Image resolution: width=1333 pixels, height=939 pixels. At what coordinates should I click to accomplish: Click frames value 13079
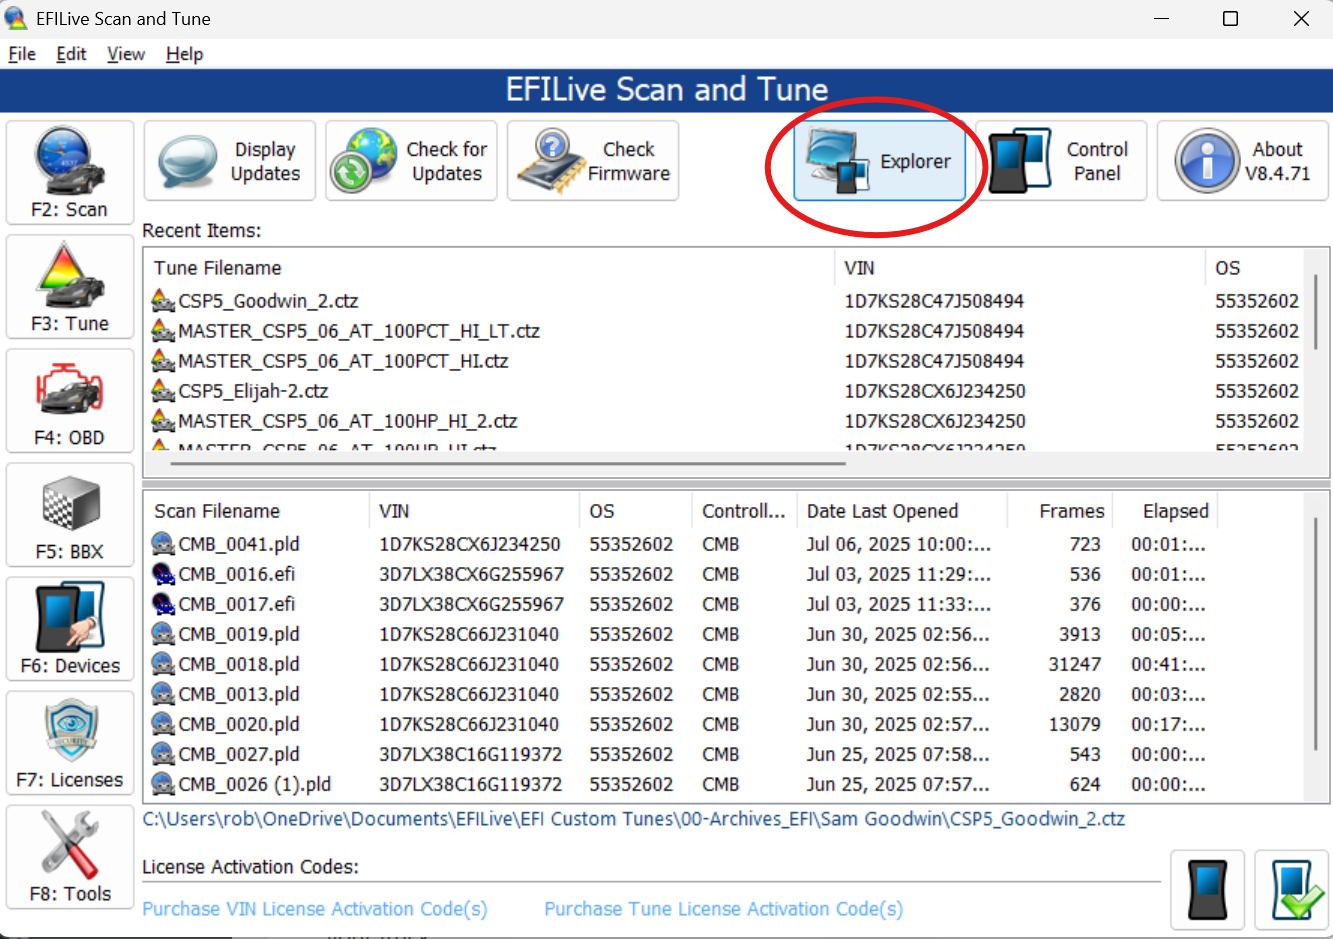(1074, 724)
